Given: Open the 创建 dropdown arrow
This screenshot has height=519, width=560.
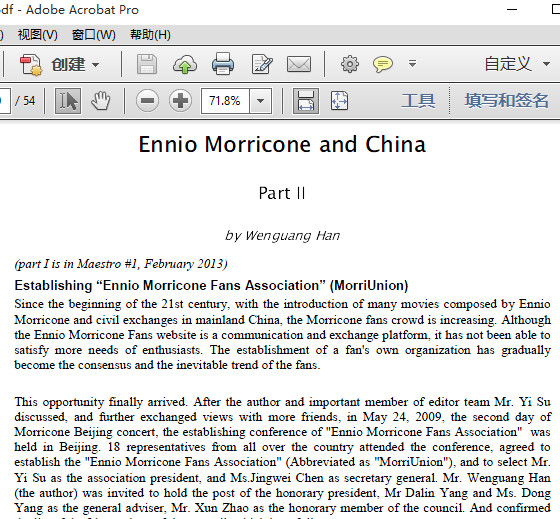Looking at the screenshot, I should (95, 65).
